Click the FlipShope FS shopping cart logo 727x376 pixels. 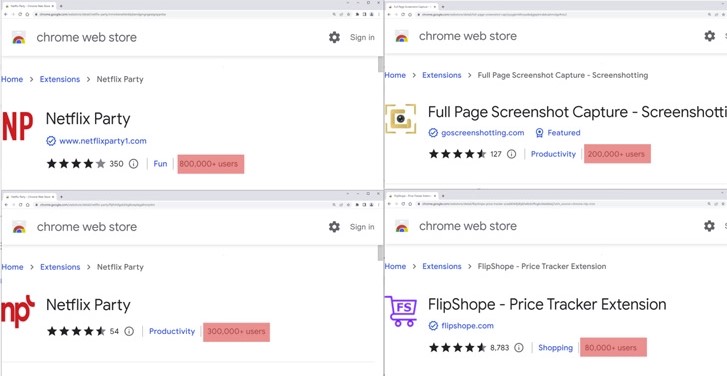click(401, 311)
